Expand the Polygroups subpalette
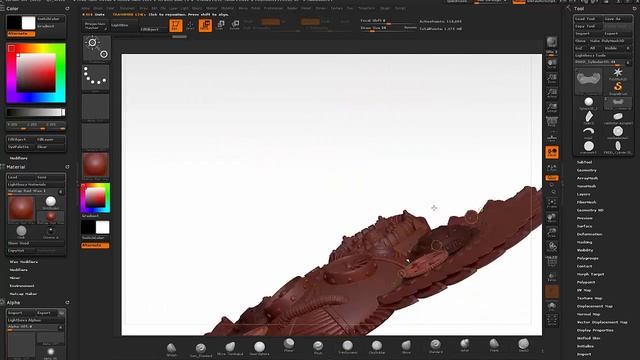 588,258
